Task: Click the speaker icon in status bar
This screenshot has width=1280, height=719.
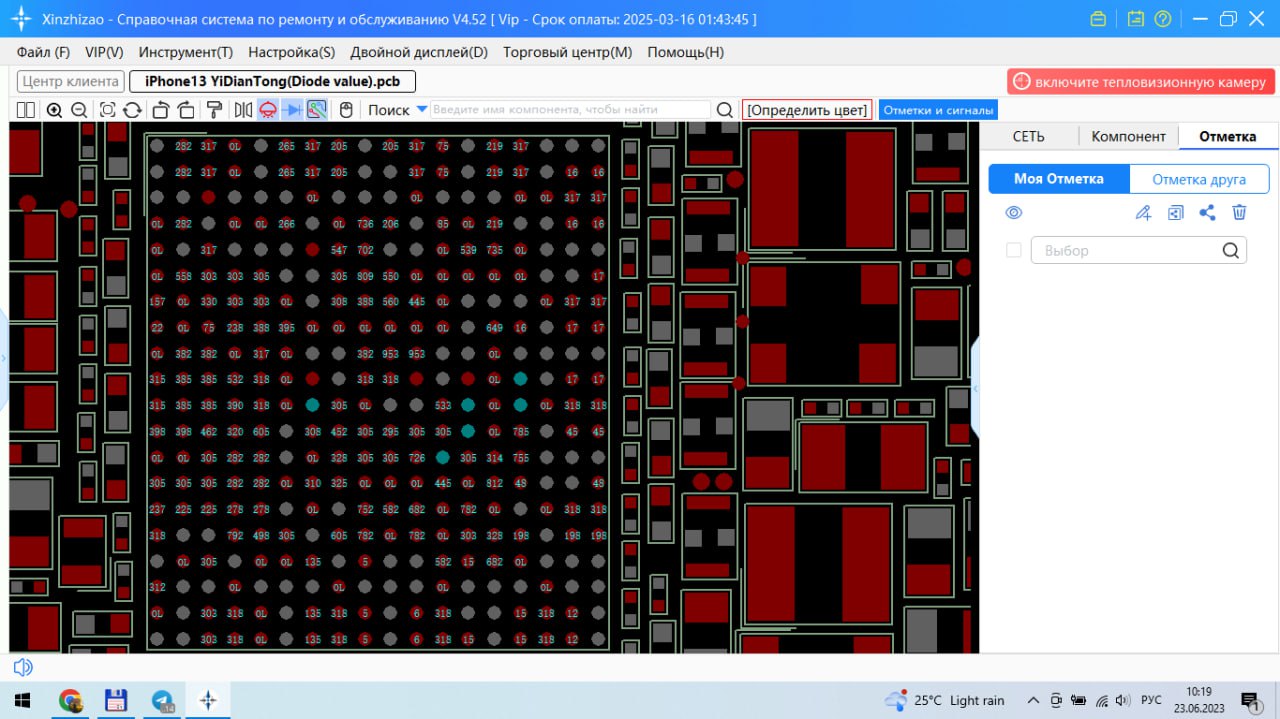Action: coord(22,667)
